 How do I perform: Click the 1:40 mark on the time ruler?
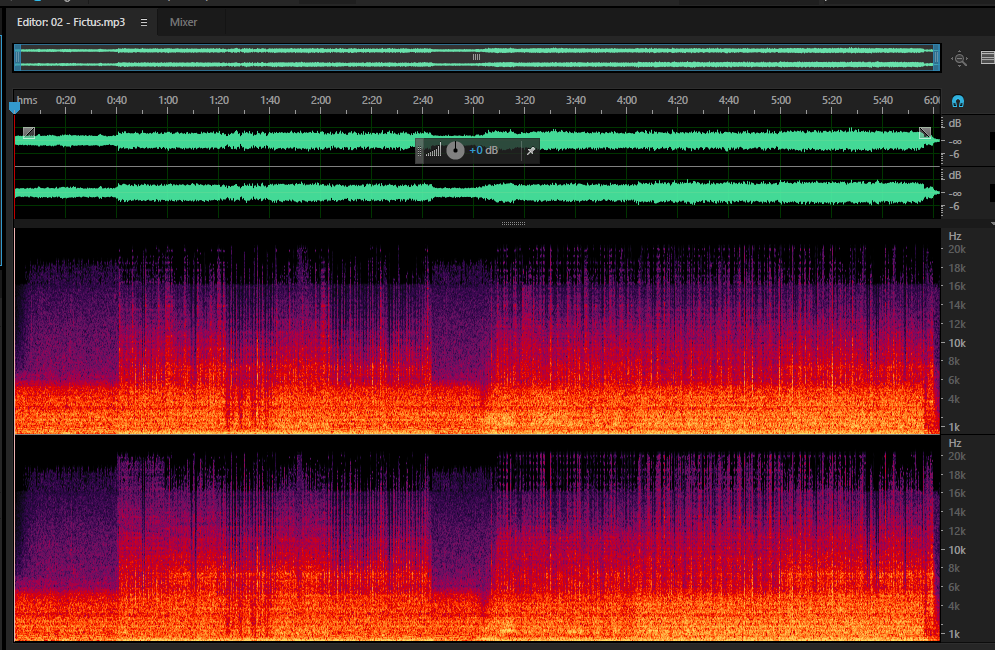(x=270, y=100)
